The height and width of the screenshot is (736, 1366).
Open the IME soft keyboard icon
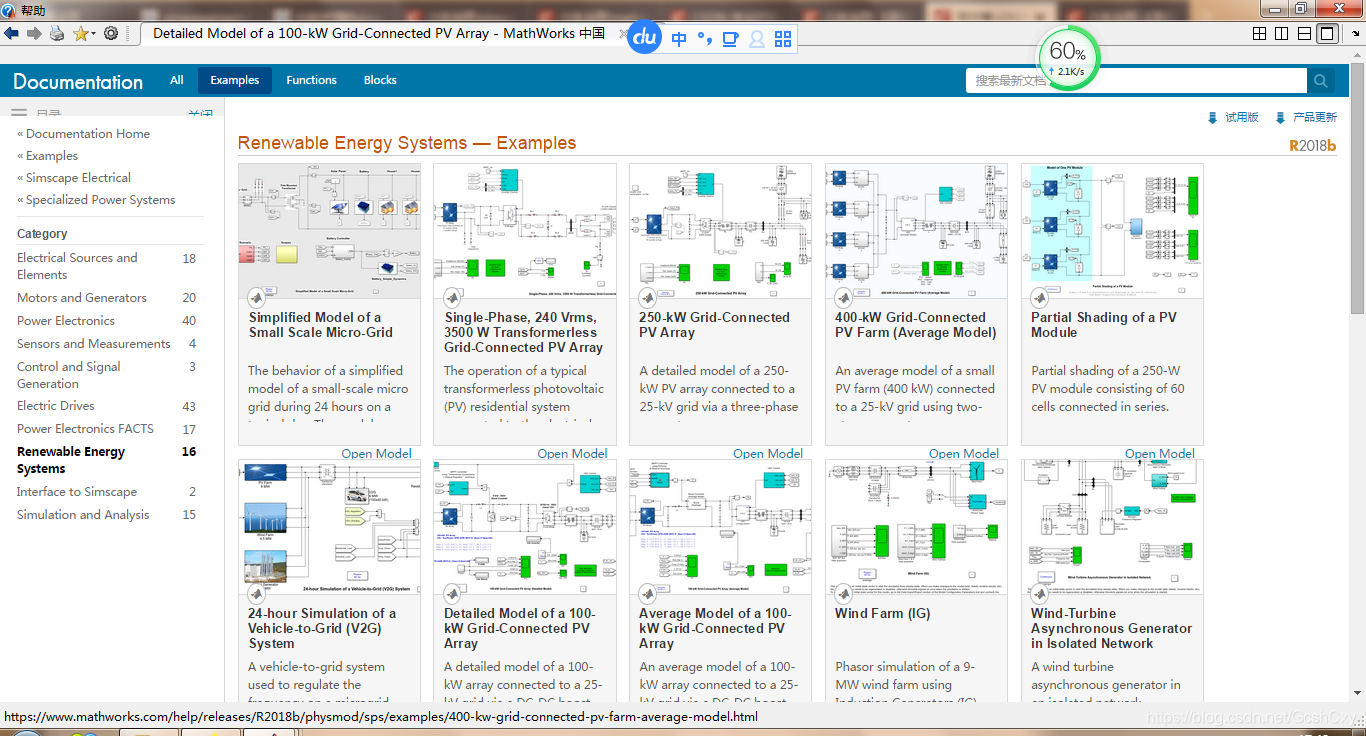[730, 39]
